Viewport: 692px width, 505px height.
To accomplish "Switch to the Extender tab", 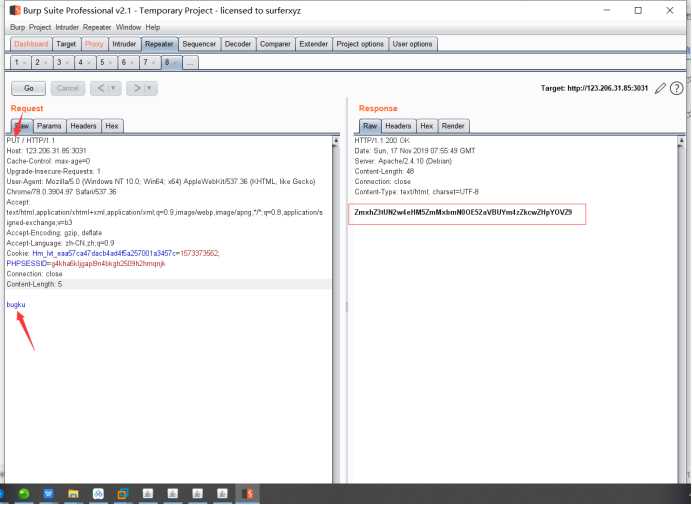I will coord(313,44).
